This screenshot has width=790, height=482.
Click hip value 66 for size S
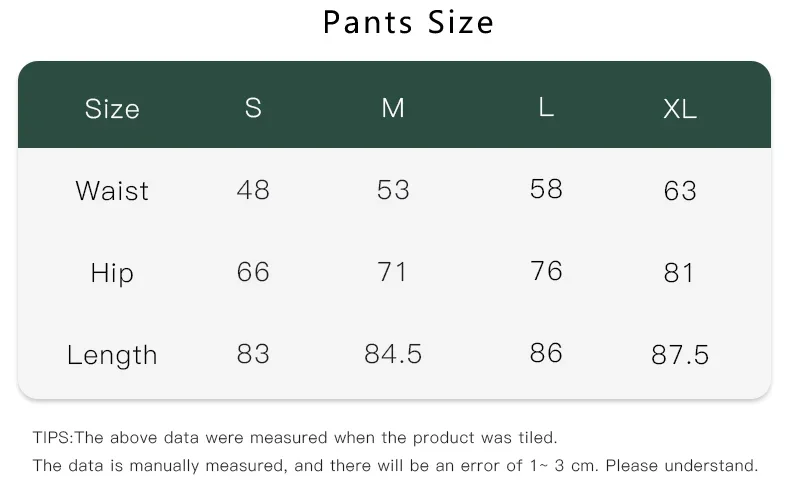pyautogui.click(x=253, y=272)
